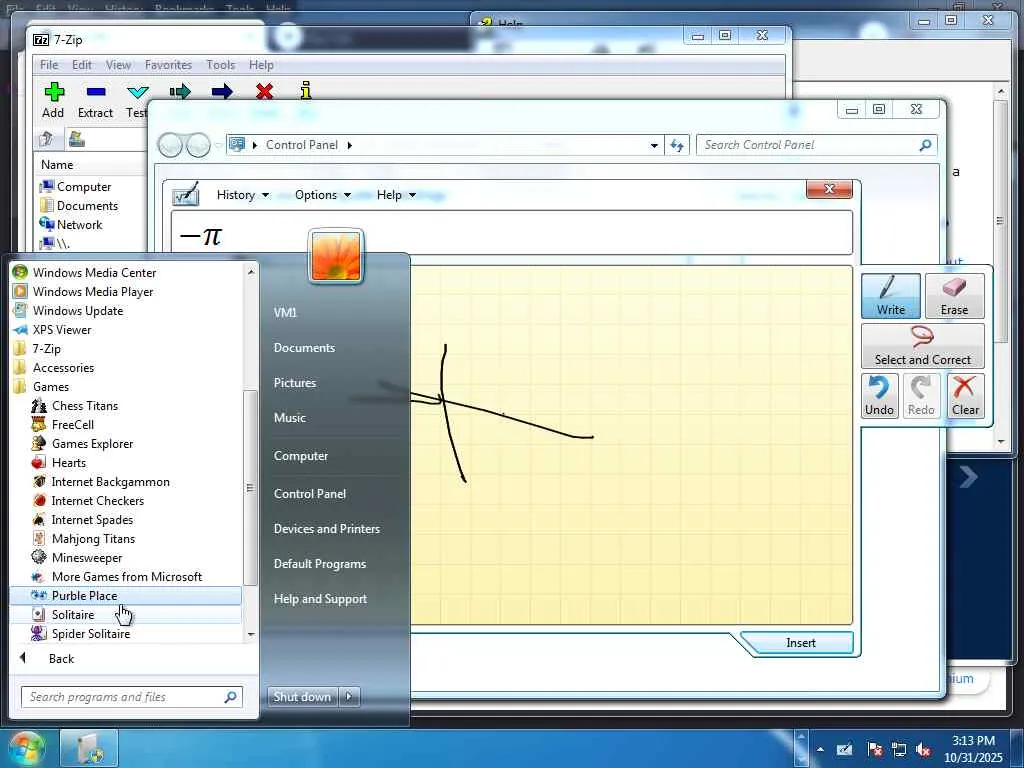Open XPS Viewer
Viewport: 1024px width, 768px height.
coord(62,329)
